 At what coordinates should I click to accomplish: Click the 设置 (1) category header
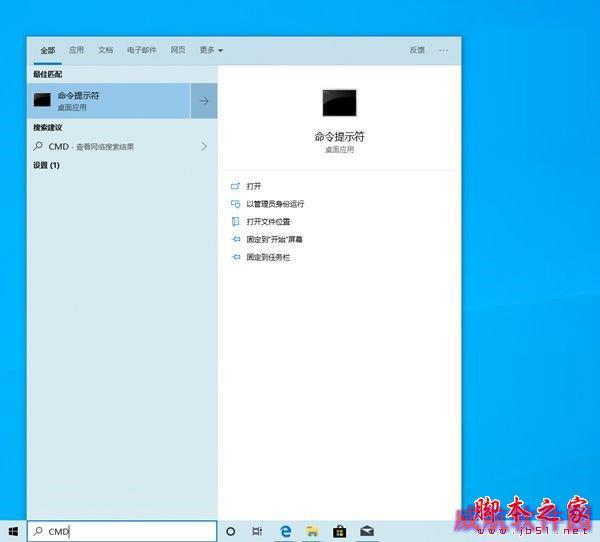click(x=46, y=165)
